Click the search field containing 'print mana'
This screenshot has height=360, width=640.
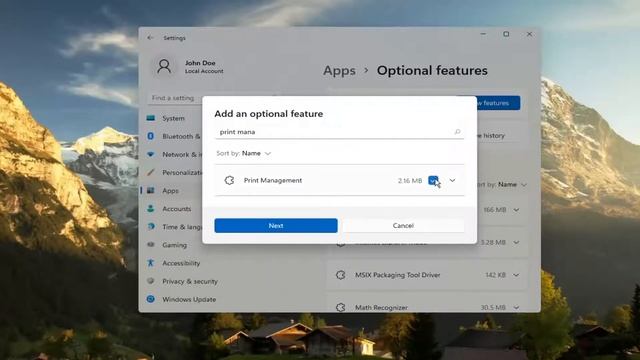click(x=339, y=132)
